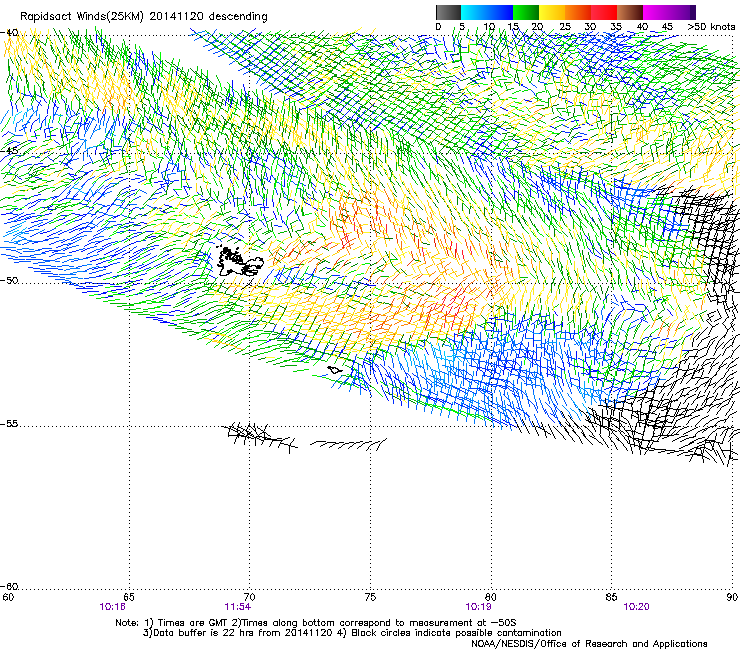This screenshot has width=740, height=650.
Task: Click the purple '11:54' pass time
Action: pos(237,607)
